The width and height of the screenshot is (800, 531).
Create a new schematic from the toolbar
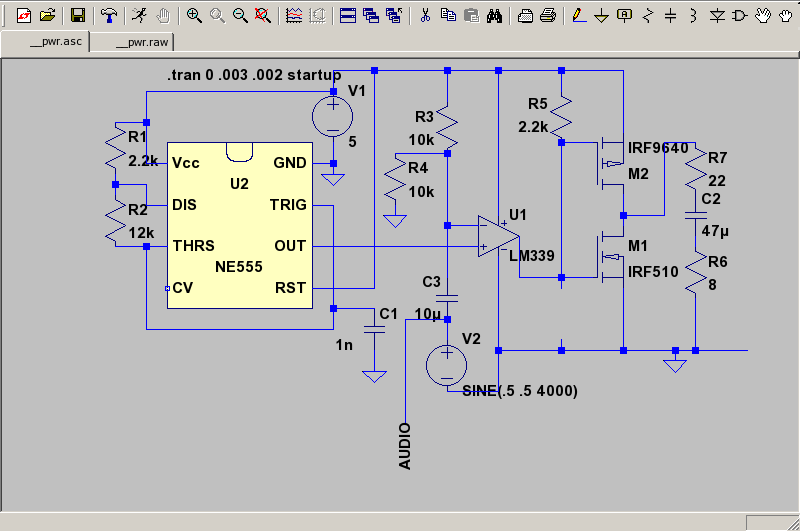(23, 16)
